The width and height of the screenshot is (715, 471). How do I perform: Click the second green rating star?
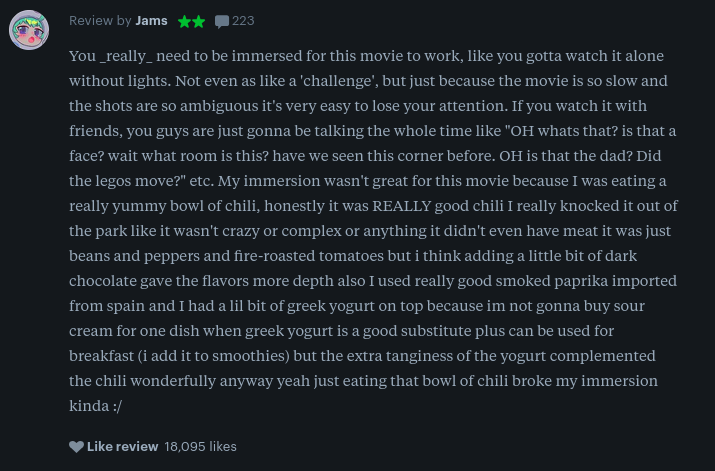tap(199, 21)
